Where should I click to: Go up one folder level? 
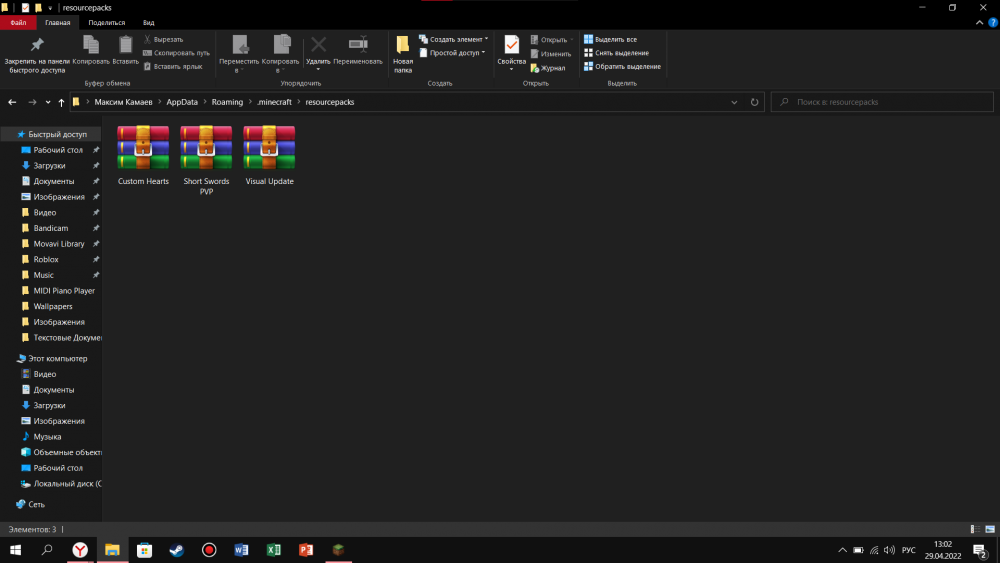pos(61,102)
